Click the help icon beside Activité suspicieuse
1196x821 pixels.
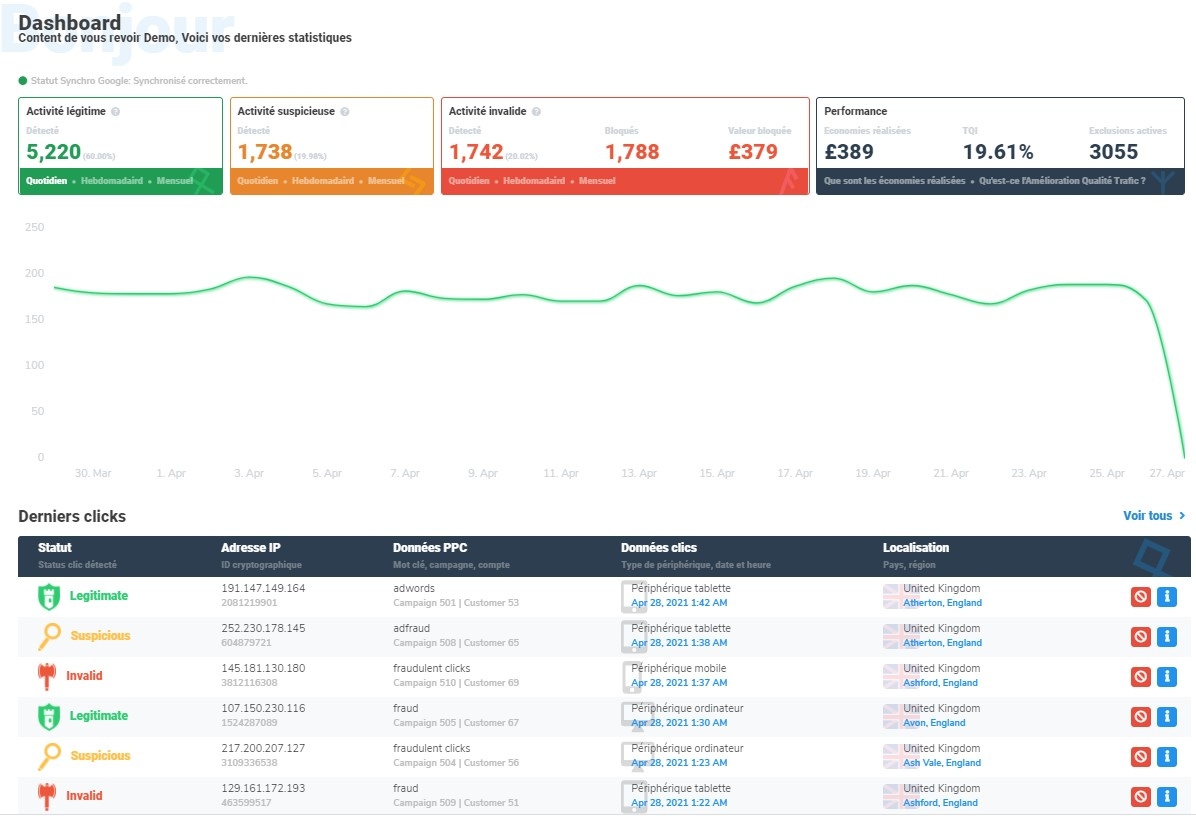click(x=345, y=112)
